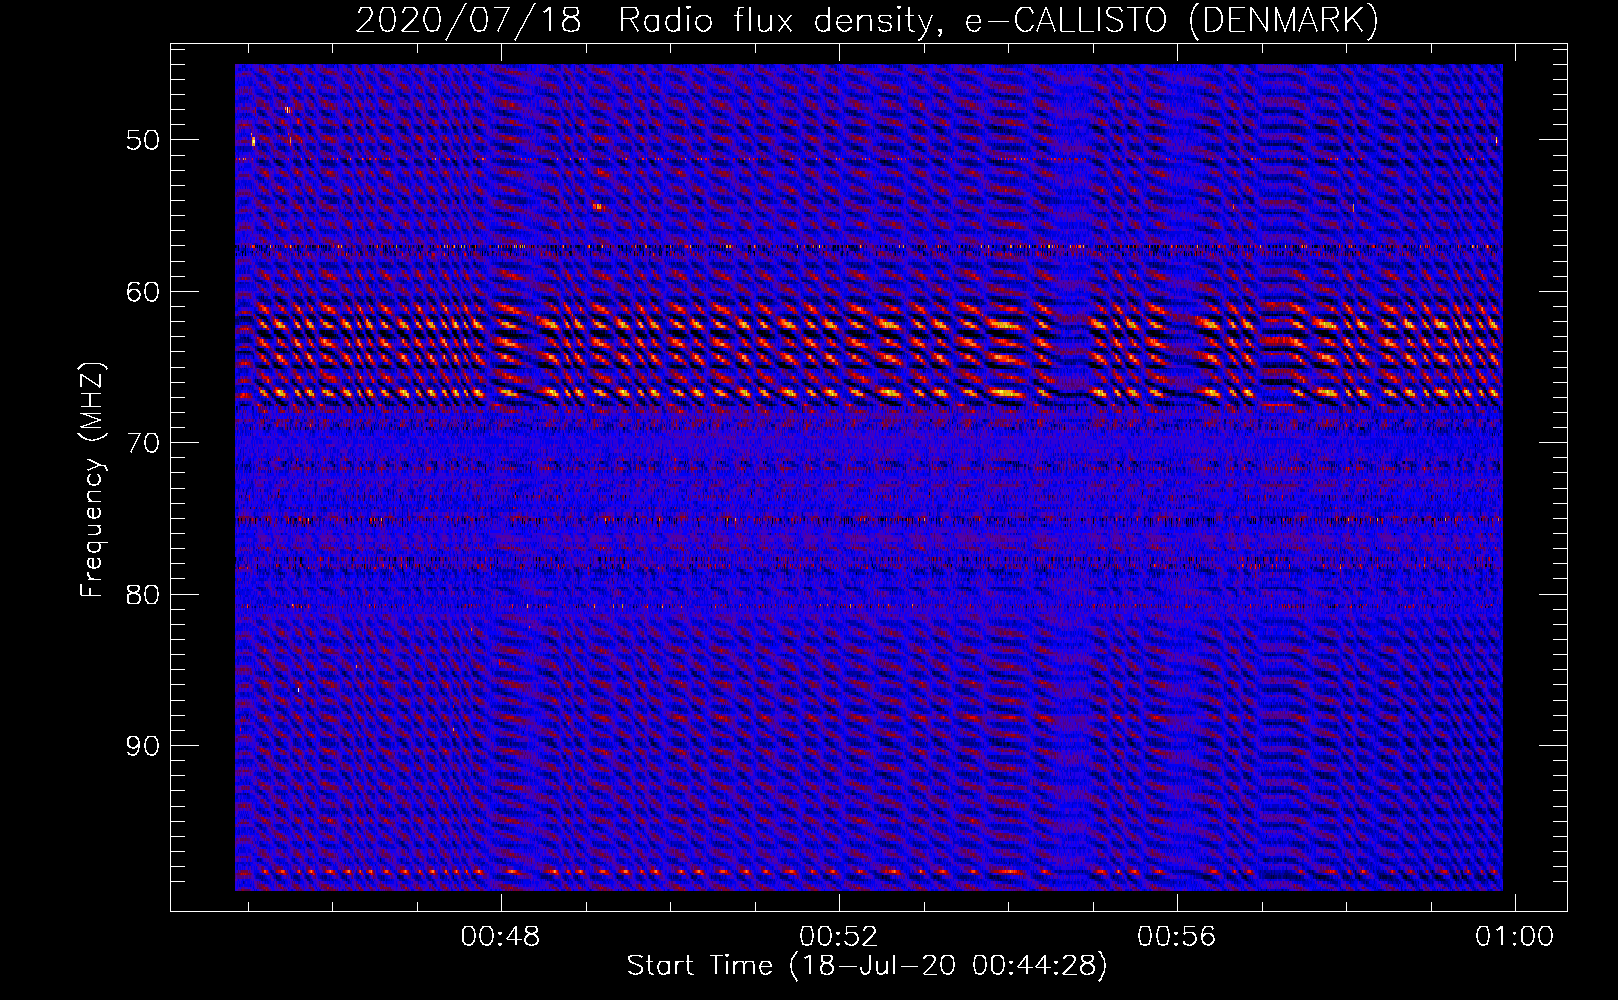Viewport: 1618px width, 1000px height.
Task: Click the 00:56 time tick label
Action: pos(1177,937)
